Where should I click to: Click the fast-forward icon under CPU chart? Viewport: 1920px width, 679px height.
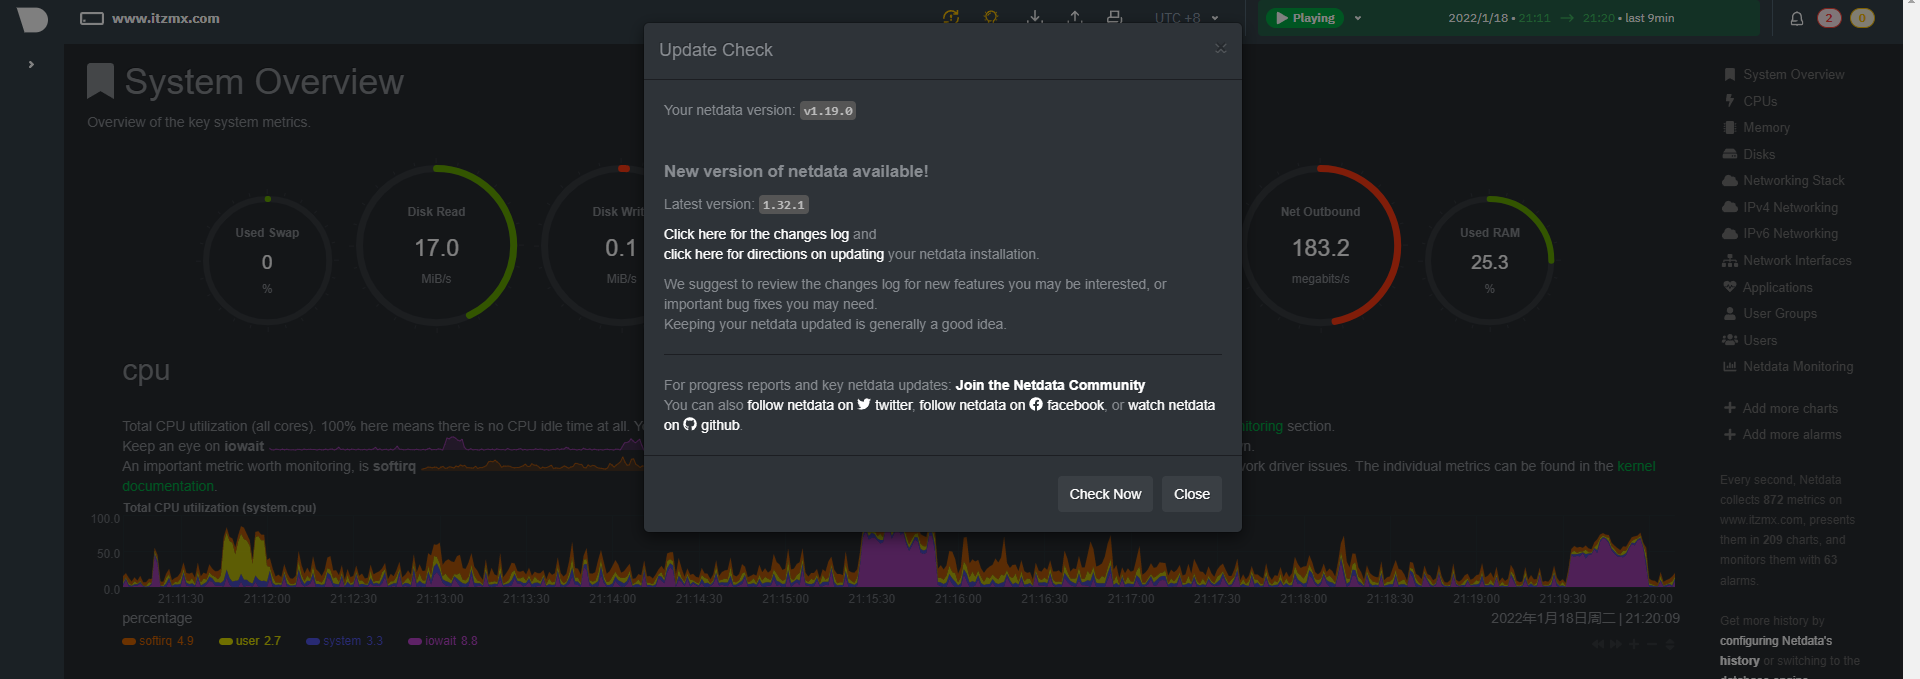click(1616, 644)
